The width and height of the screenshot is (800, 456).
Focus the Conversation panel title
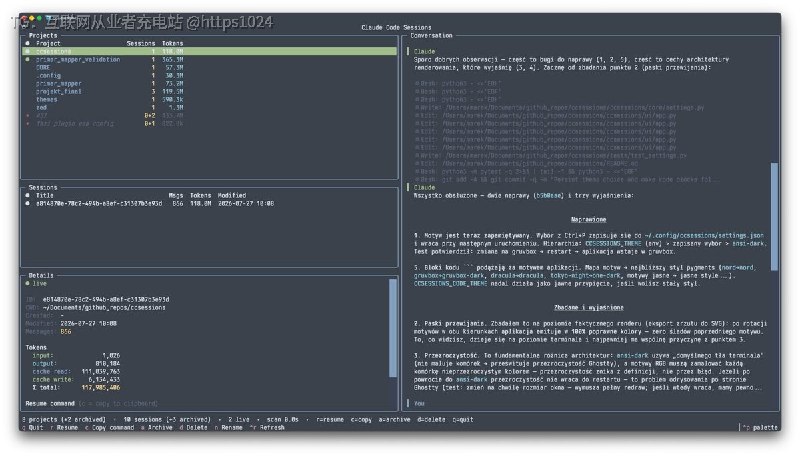tap(431, 36)
